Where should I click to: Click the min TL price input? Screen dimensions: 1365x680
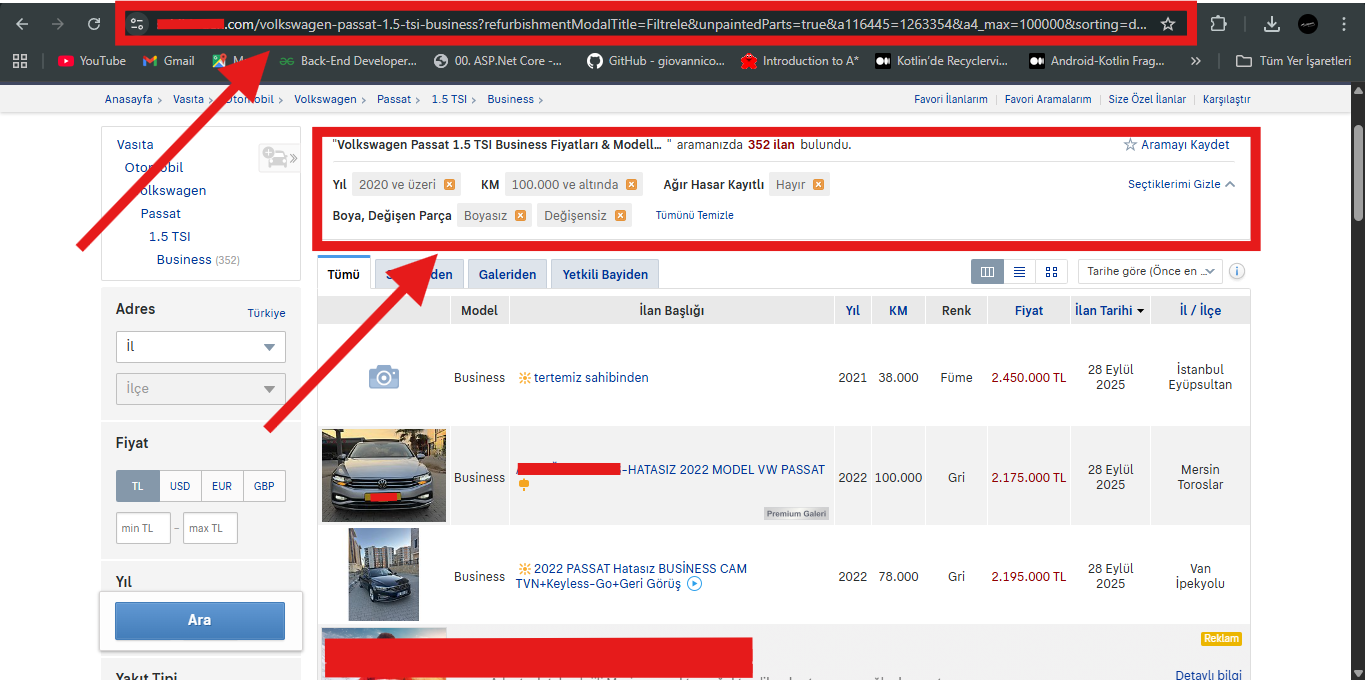[143, 528]
